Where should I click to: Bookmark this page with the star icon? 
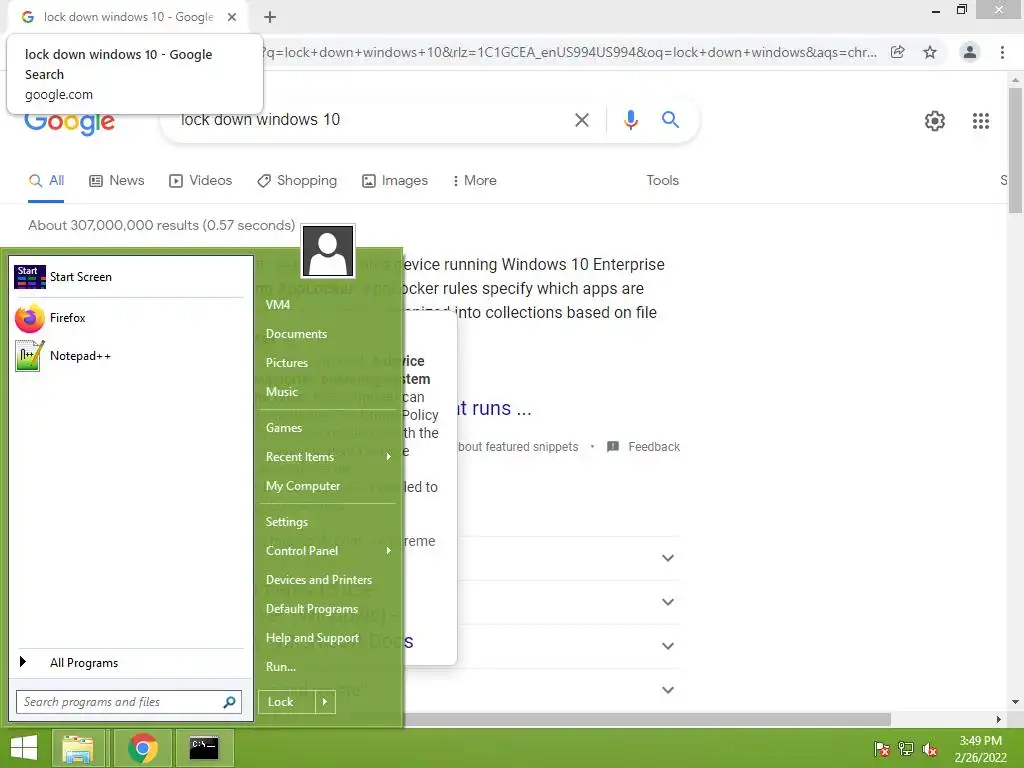tap(930, 52)
